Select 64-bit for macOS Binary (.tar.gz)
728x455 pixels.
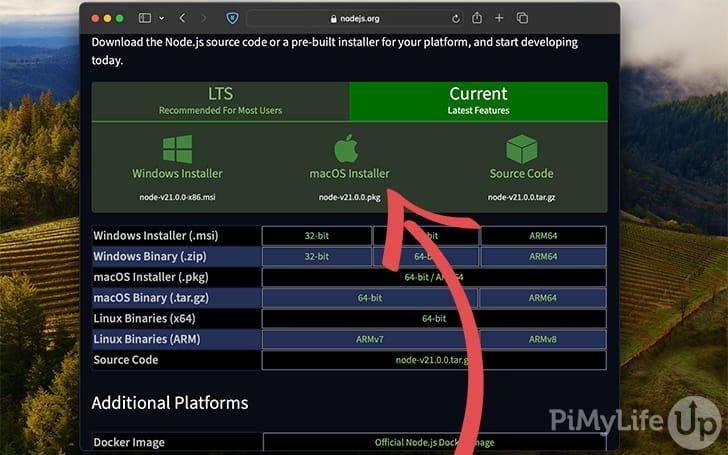[x=370, y=298]
